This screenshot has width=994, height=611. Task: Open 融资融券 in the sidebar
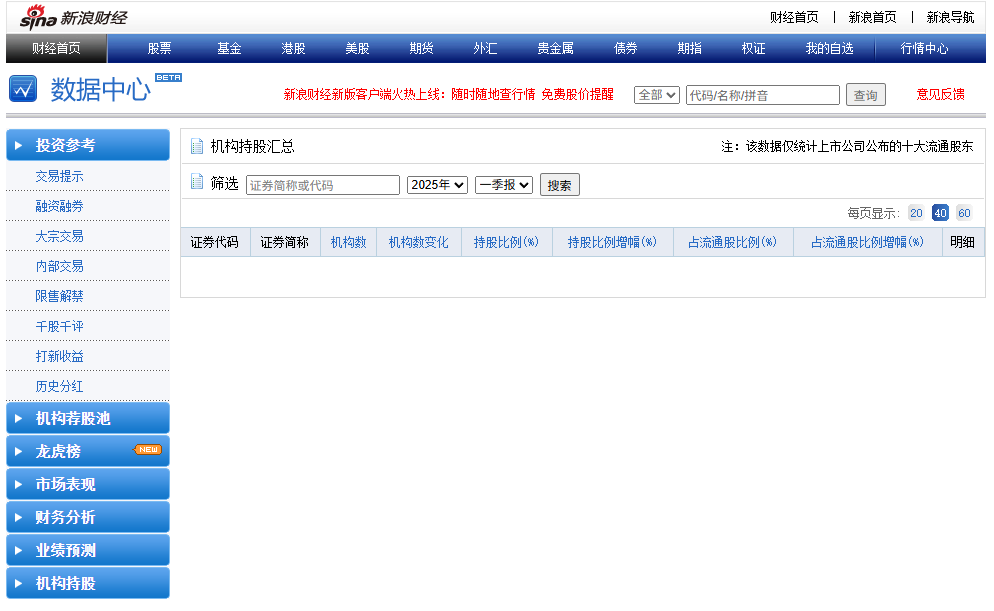(x=59, y=206)
